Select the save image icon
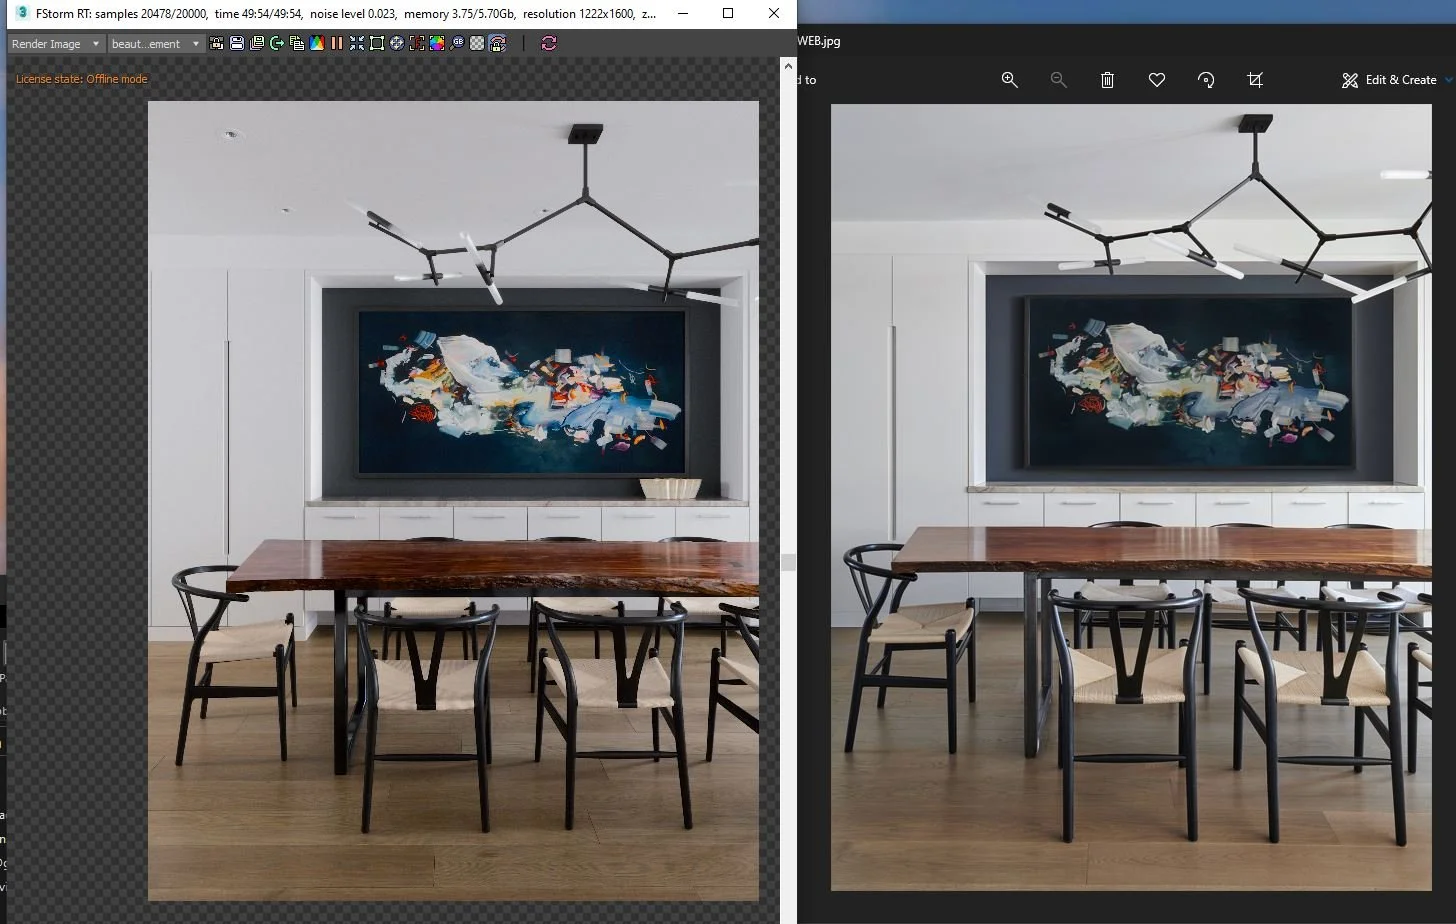1456x924 pixels. click(x=237, y=43)
